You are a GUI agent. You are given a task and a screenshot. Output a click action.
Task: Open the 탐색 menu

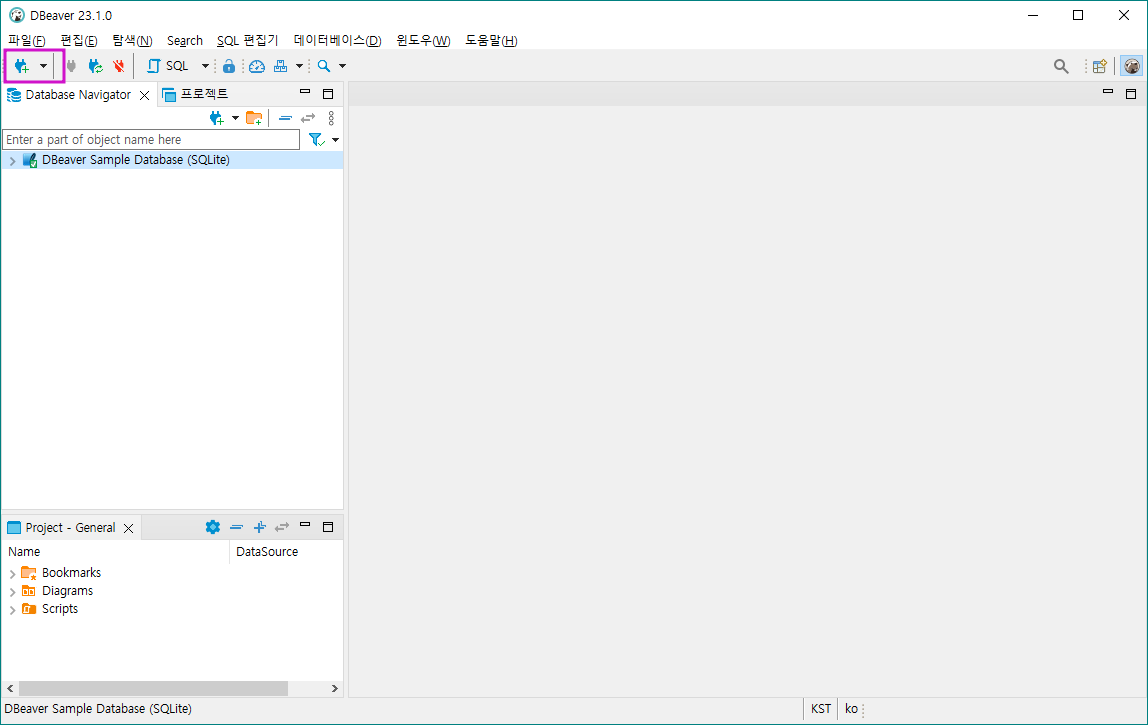pyautogui.click(x=132, y=40)
